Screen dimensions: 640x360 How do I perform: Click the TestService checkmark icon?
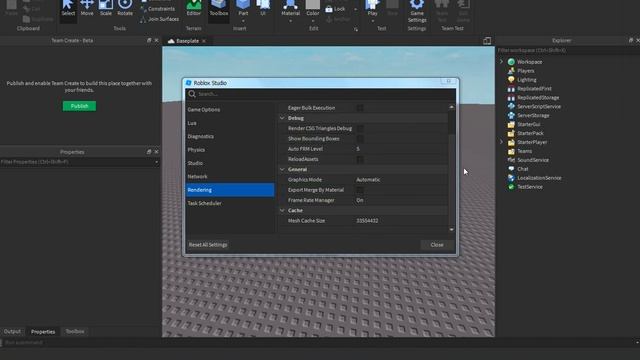click(x=511, y=187)
